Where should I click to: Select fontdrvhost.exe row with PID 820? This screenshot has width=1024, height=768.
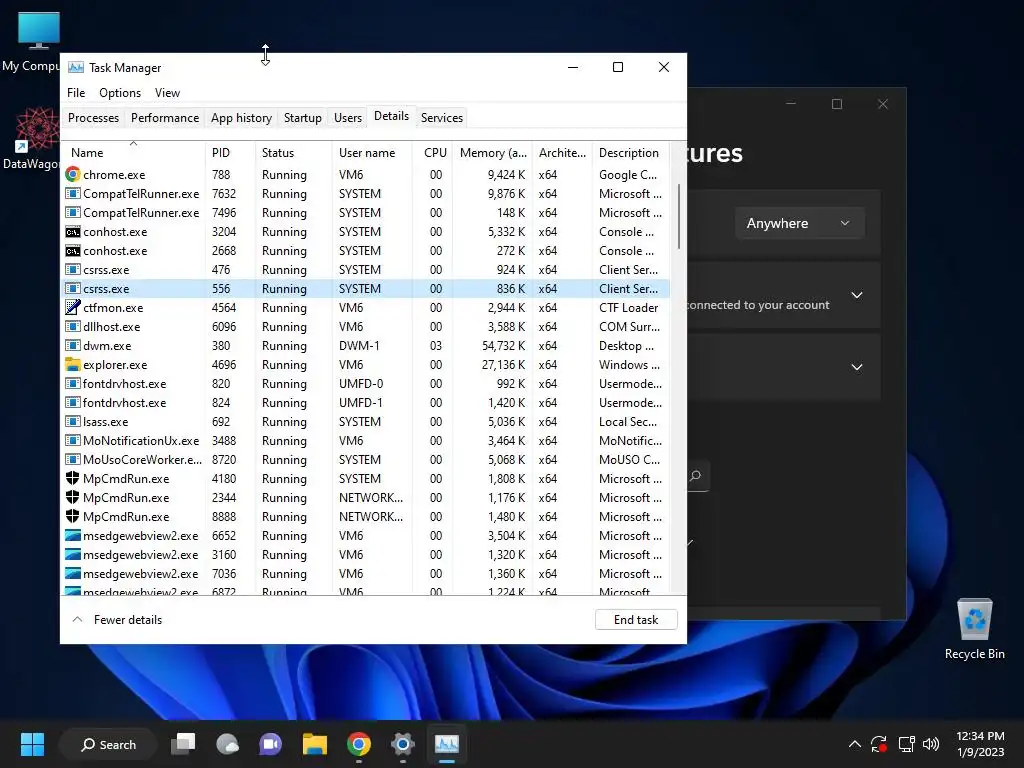(x=366, y=383)
